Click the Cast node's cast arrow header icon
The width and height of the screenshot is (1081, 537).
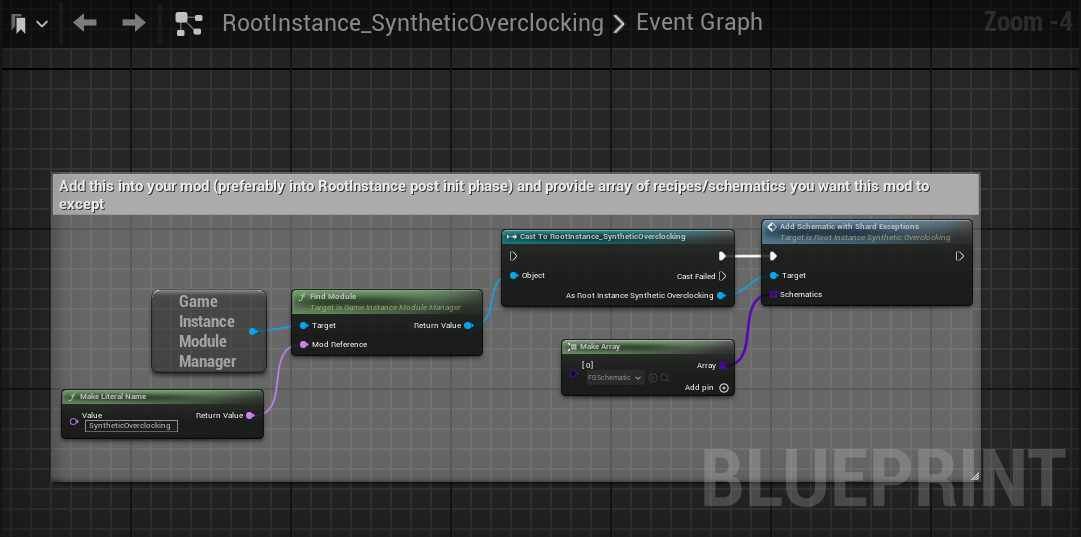point(512,236)
